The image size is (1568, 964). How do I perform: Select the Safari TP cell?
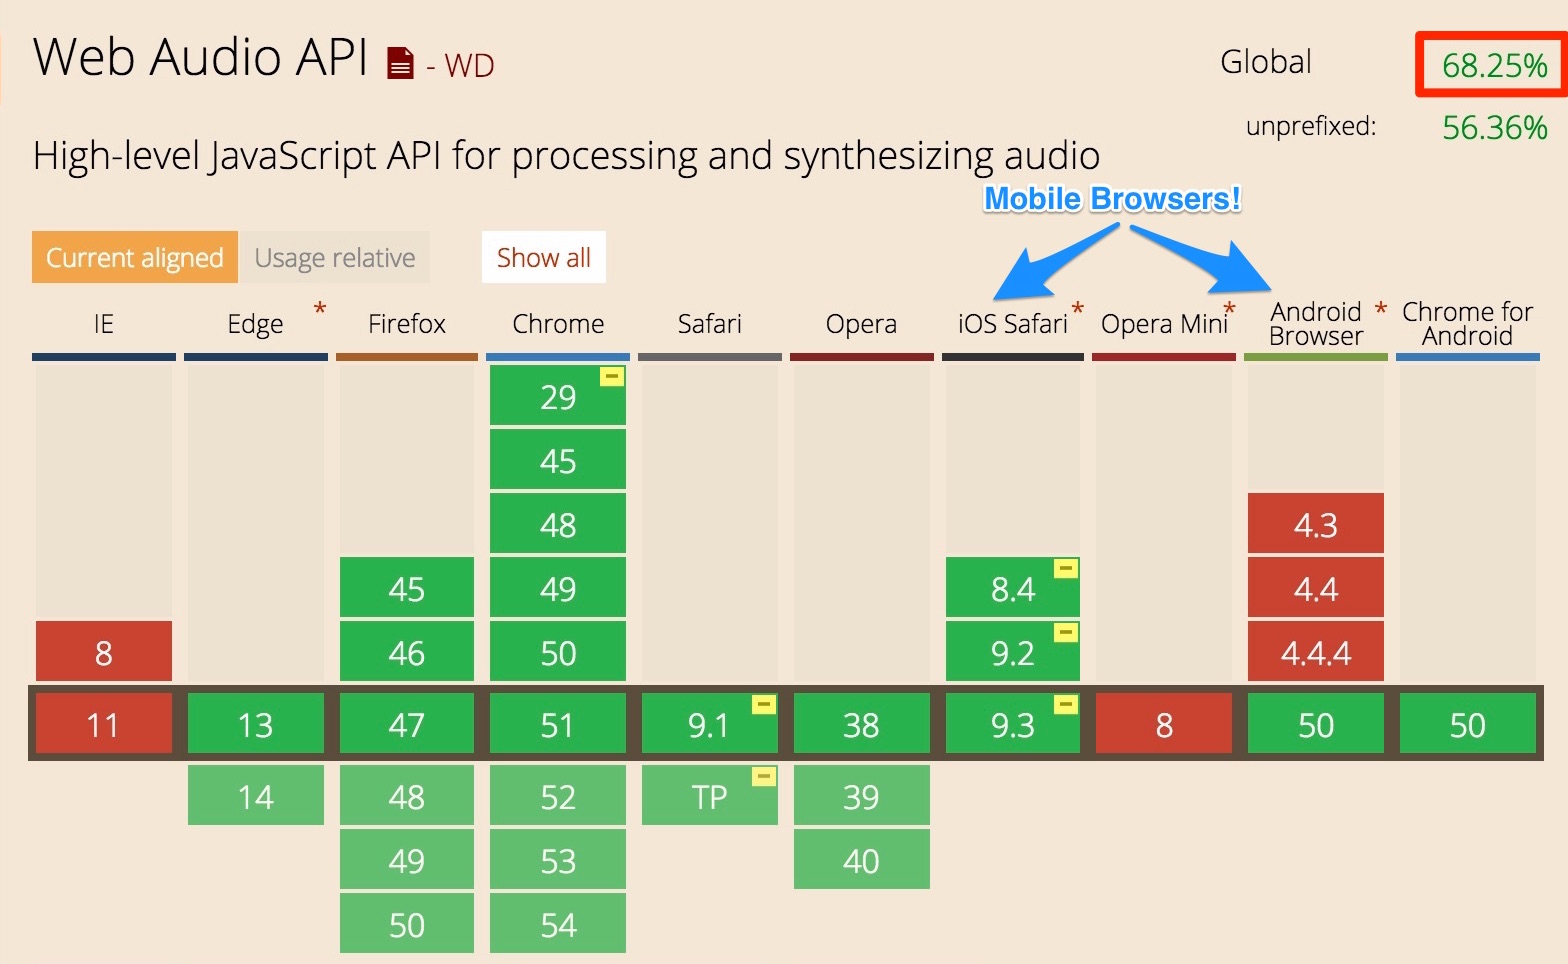(710, 795)
